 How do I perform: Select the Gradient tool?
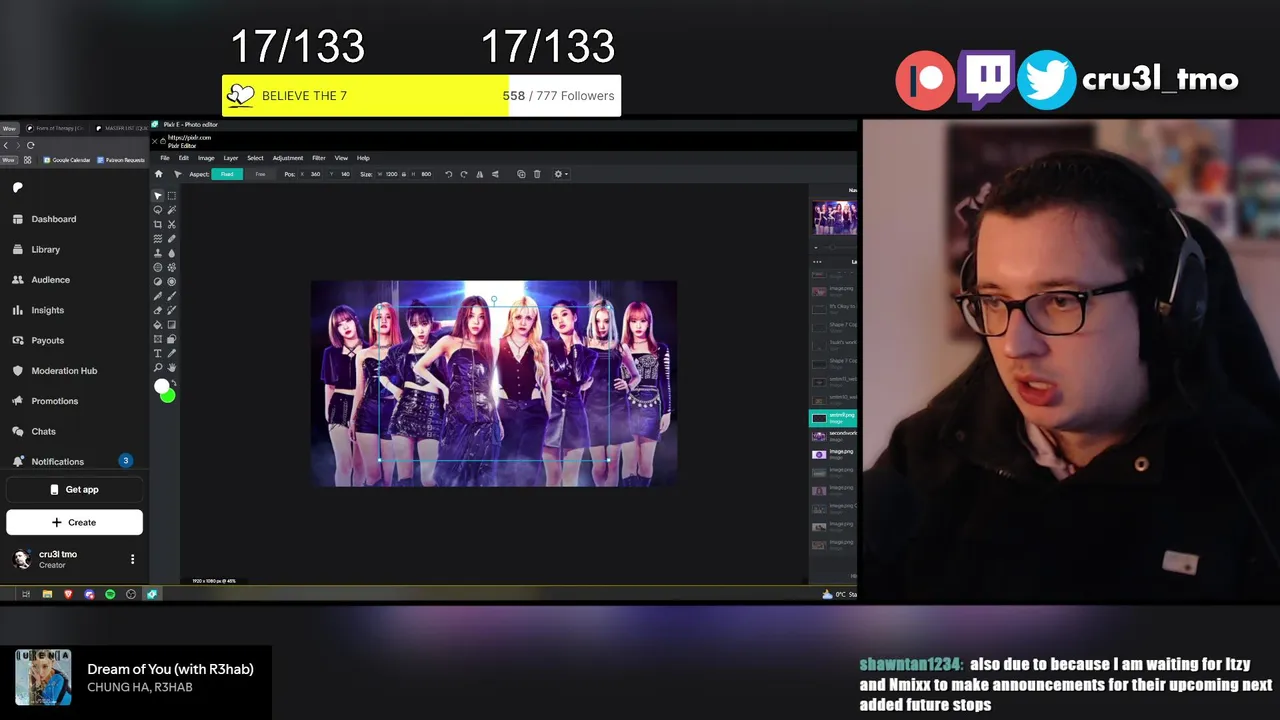click(172, 325)
